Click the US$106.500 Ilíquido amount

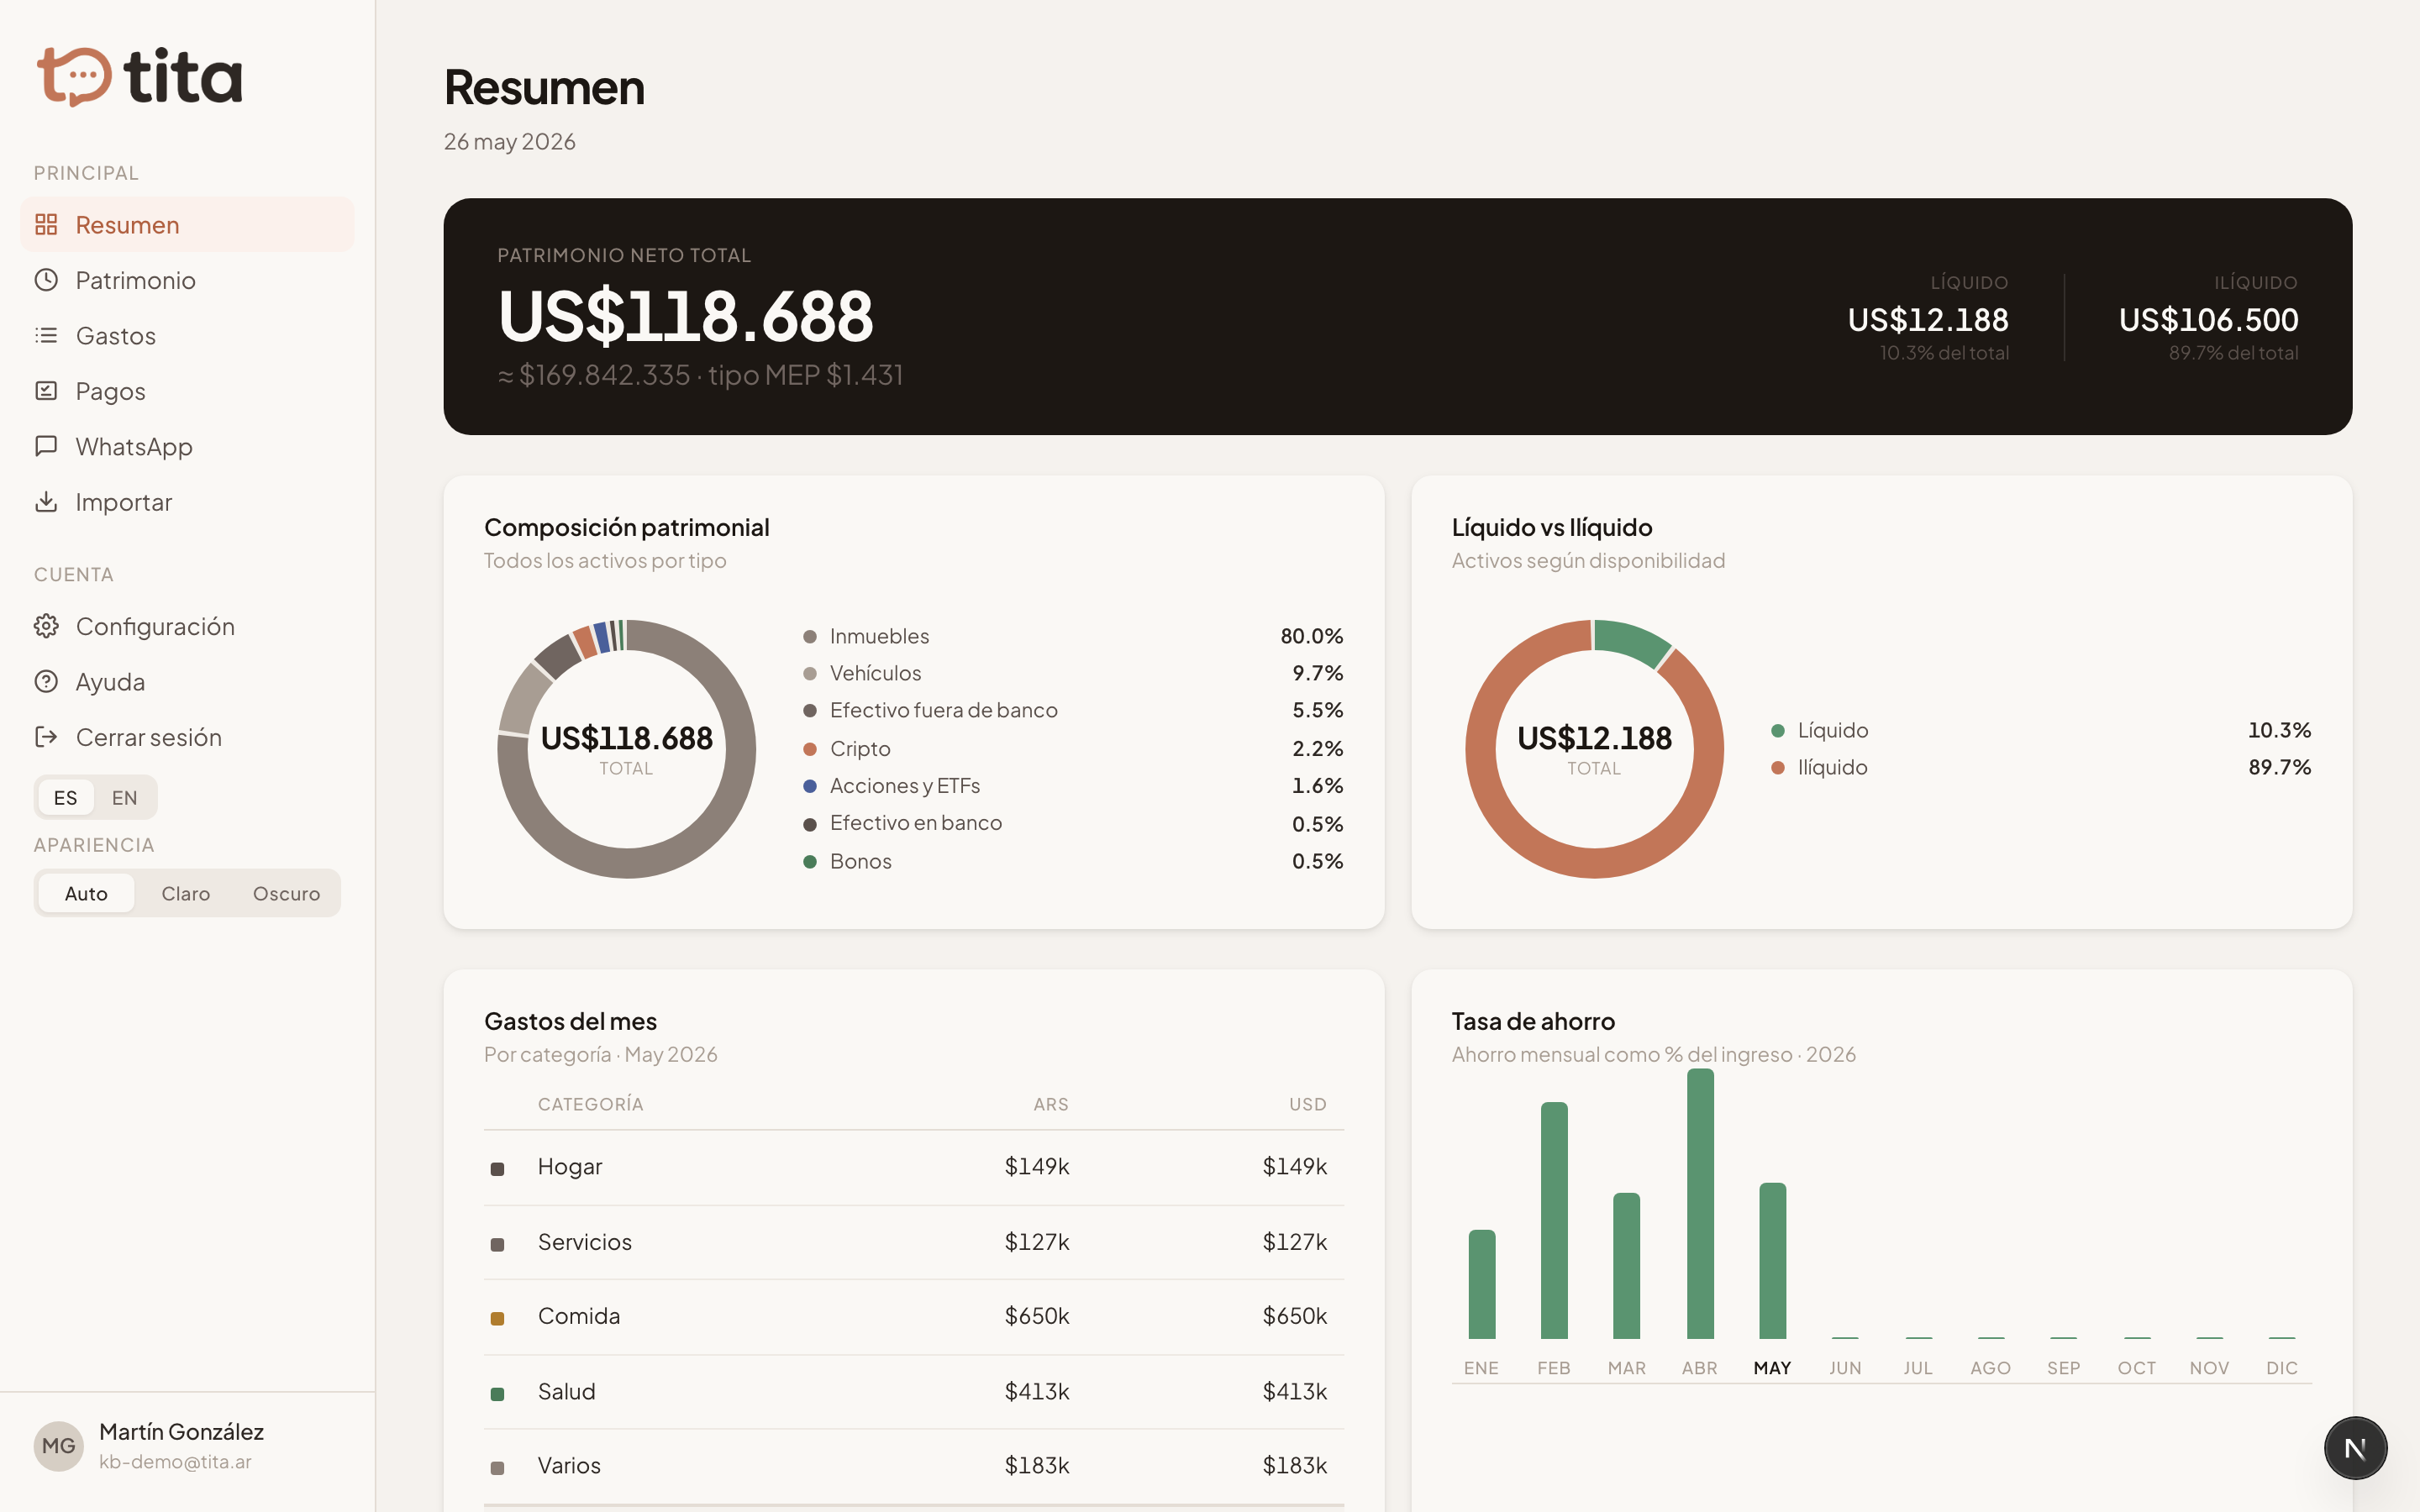click(2208, 320)
